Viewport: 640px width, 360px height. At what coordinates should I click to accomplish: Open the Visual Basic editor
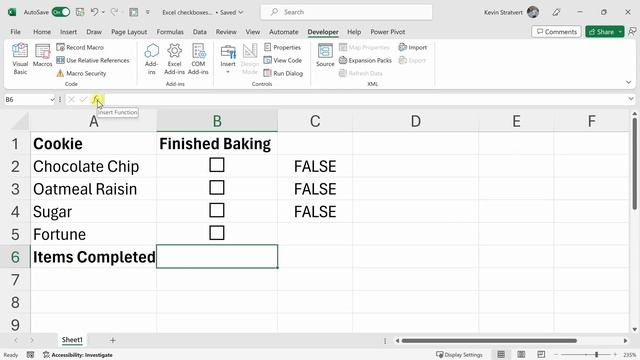(20, 60)
